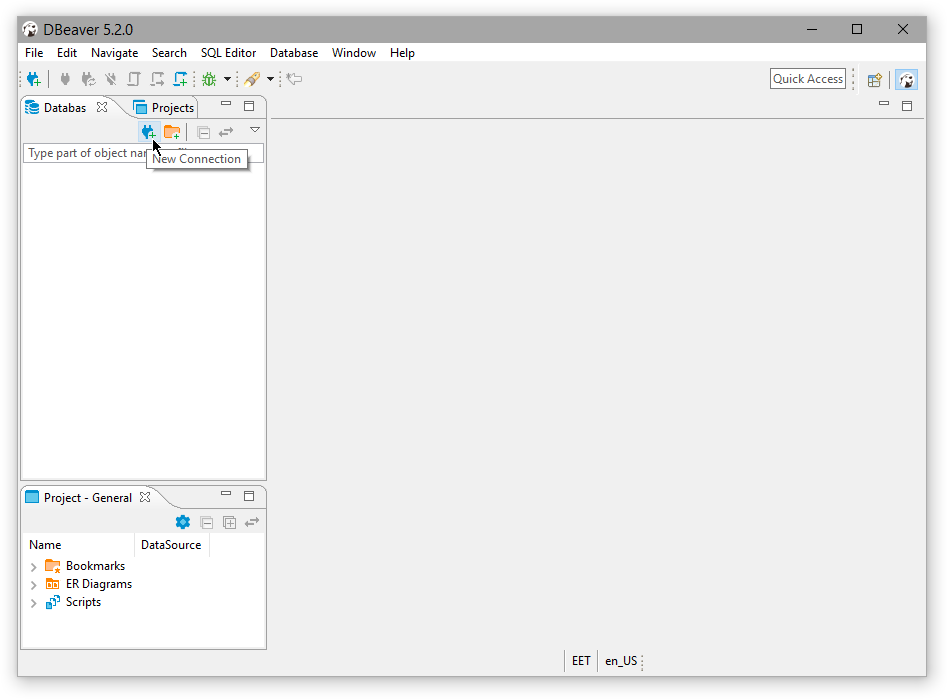Click the green bug debug icon

pyautogui.click(x=209, y=79)
